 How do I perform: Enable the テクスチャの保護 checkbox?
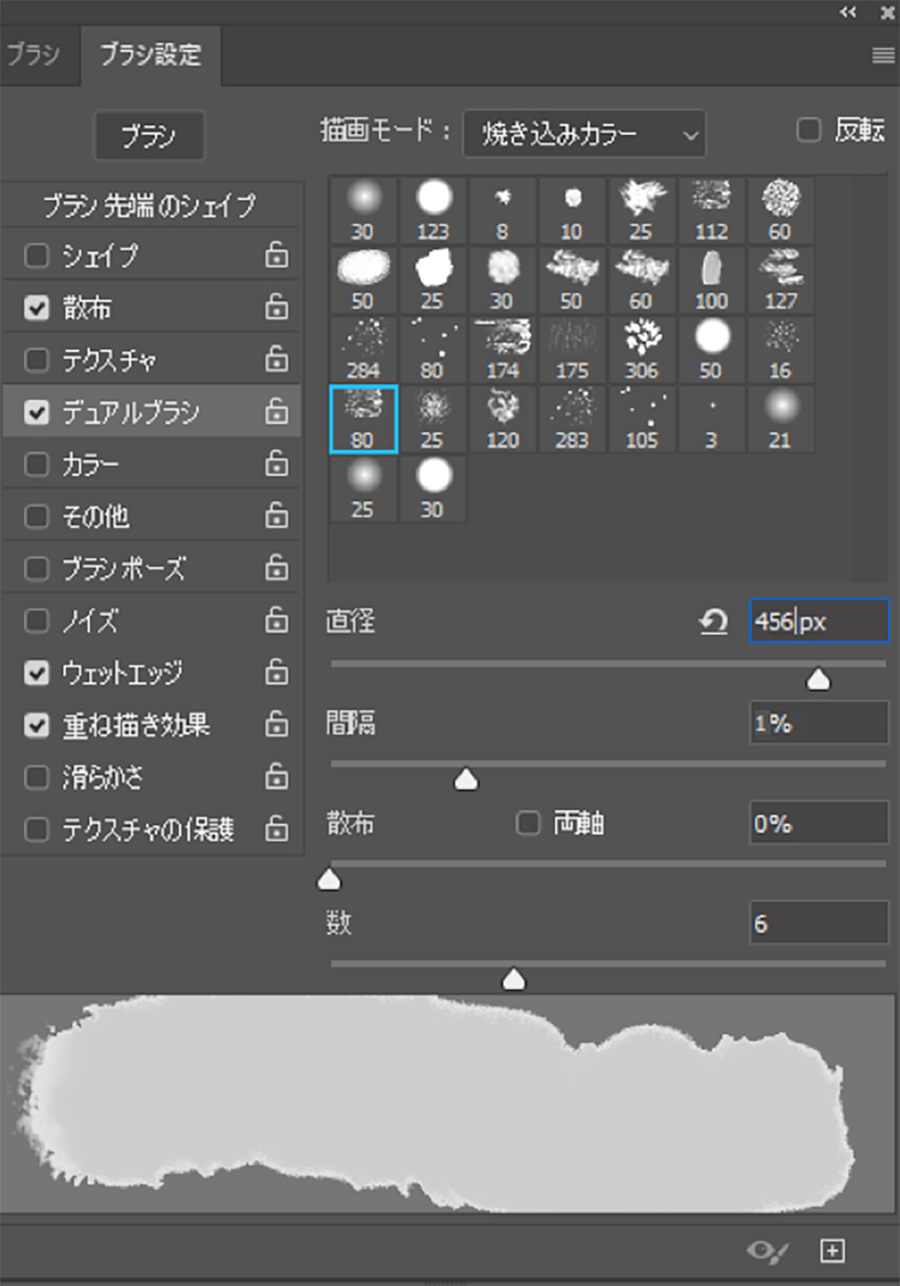[x=36, y=829]
